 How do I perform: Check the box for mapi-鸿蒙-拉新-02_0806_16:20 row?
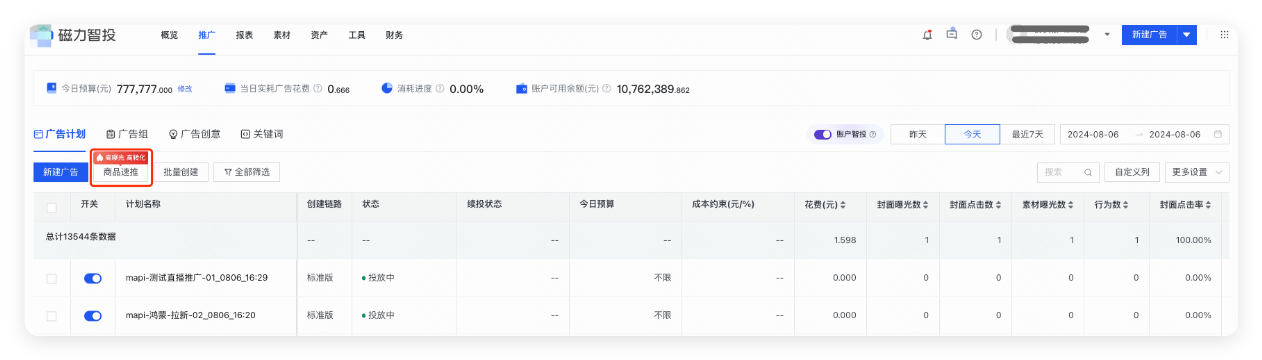tap(51, 315)
